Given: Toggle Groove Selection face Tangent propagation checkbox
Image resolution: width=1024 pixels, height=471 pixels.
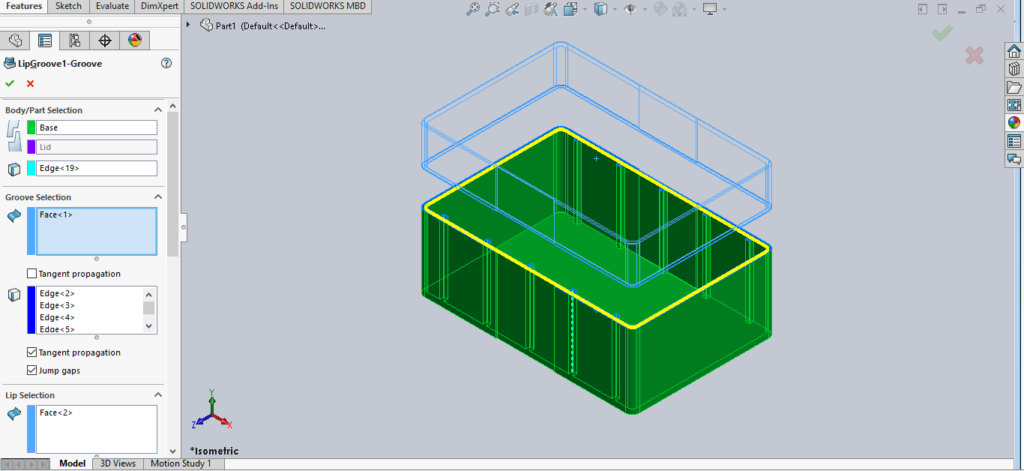Looking at the screenshot, I should point(31,274).
